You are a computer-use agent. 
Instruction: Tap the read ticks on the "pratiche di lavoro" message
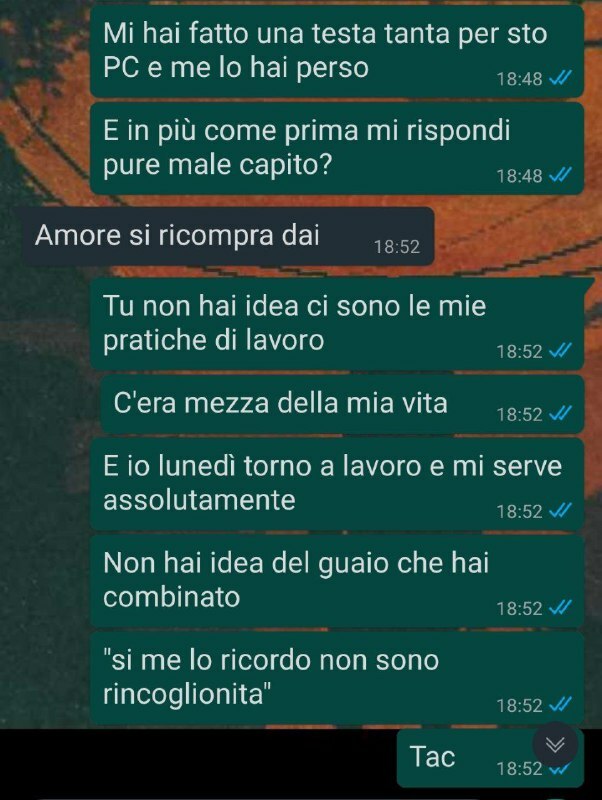click(x=560, y=351)
